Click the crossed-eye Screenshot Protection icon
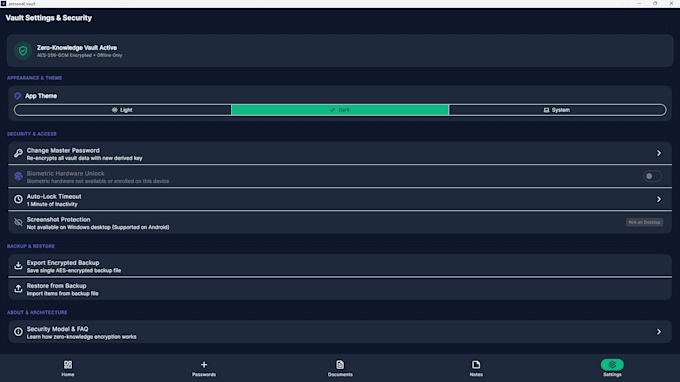 [x=18, y=222]
